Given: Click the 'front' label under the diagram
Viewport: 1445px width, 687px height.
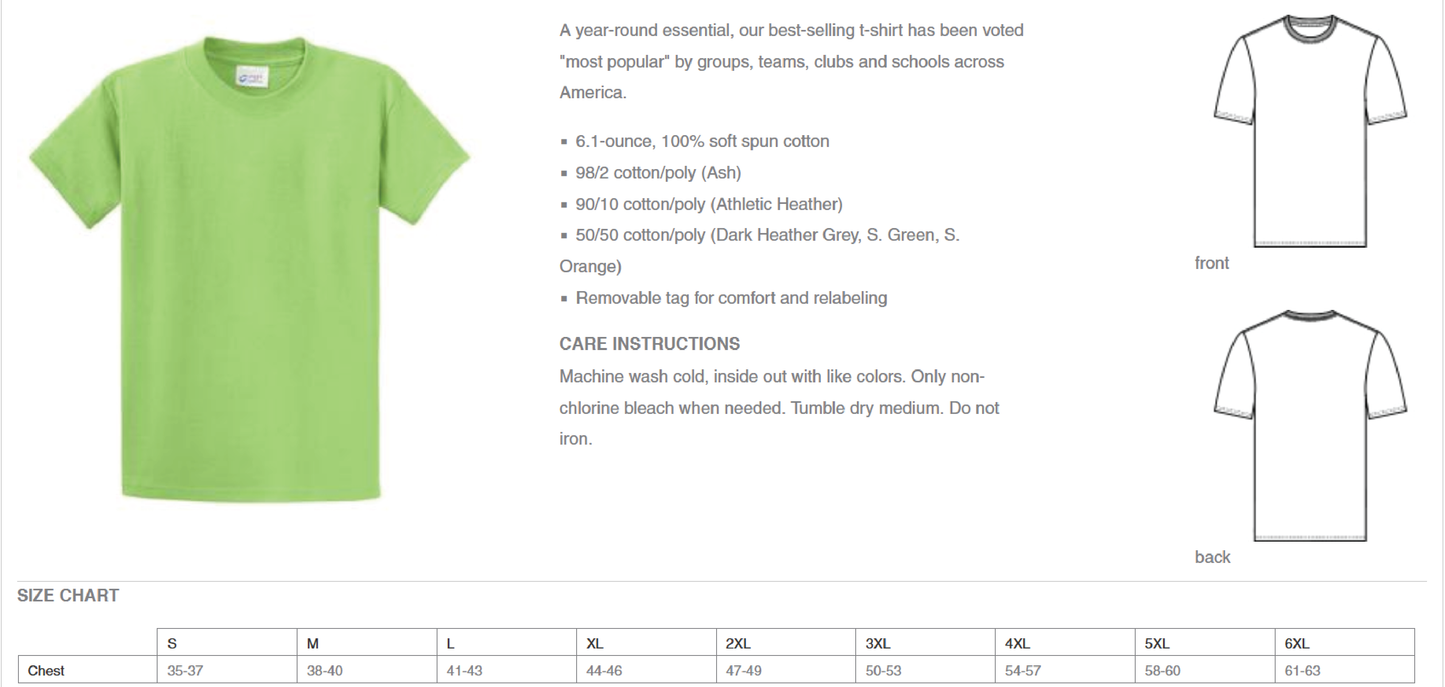Looking at the screenshot, I should click(x=1212, y=263).
